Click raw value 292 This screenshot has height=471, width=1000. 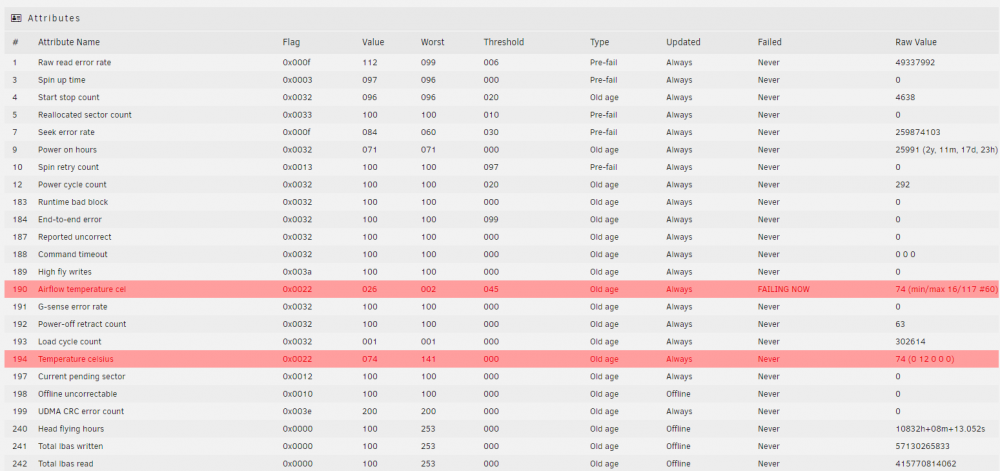tap(902, 185)
